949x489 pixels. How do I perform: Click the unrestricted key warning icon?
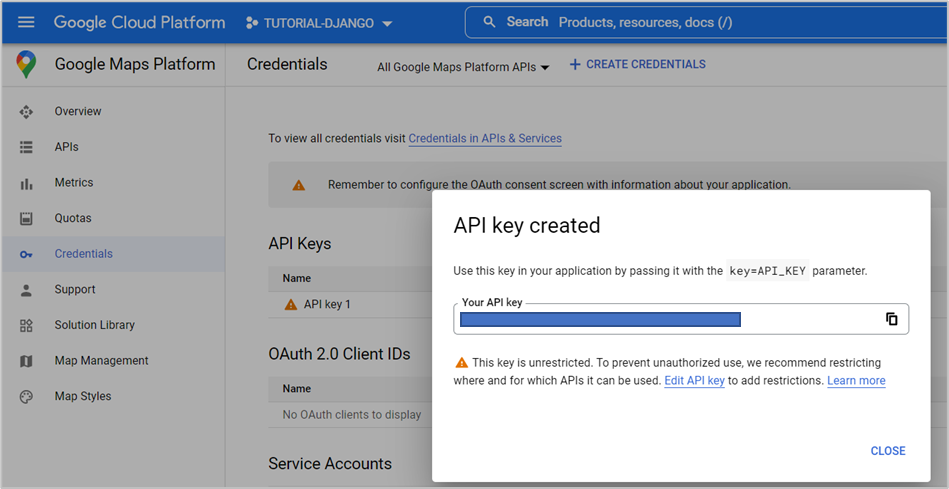[x=462, y=363]
